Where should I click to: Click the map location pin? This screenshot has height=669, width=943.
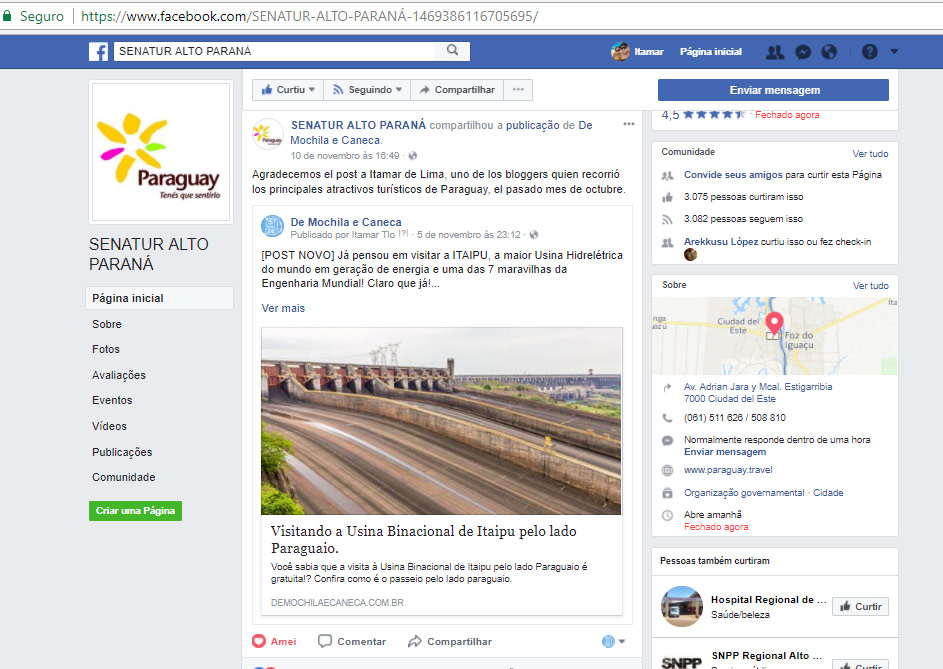774,324
